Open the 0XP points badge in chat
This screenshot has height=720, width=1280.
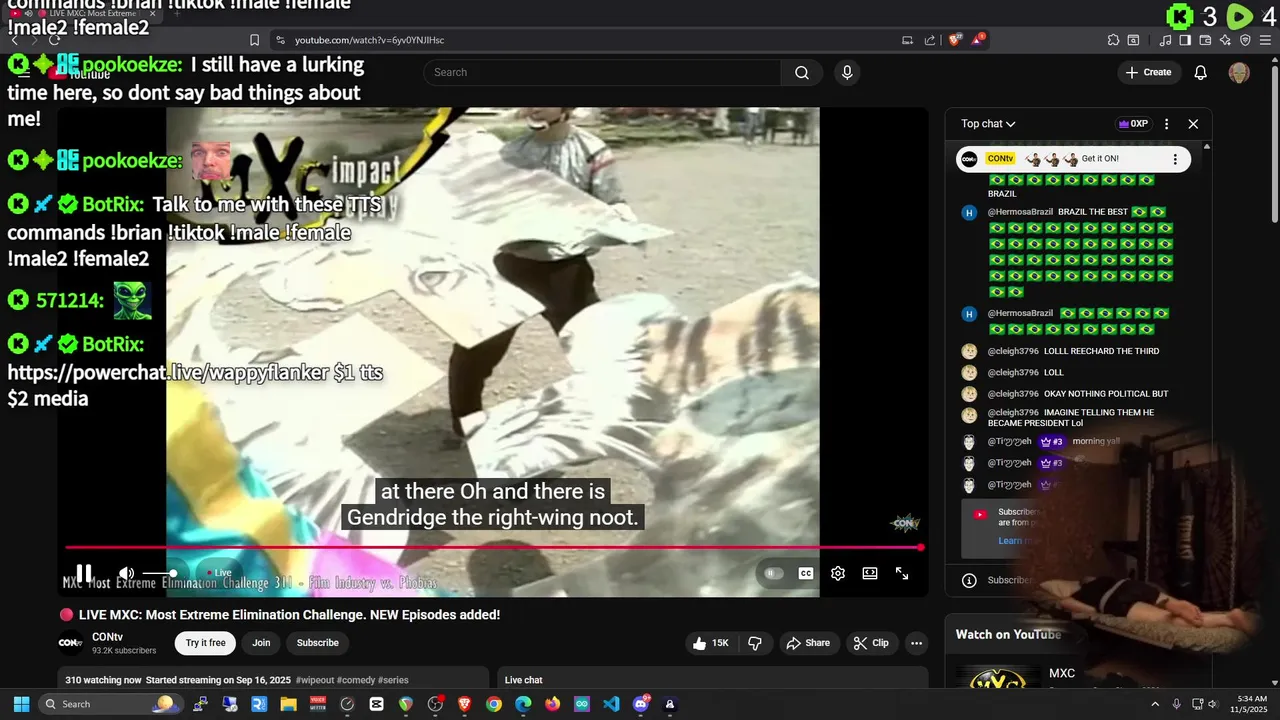[x=1133, y=124]
